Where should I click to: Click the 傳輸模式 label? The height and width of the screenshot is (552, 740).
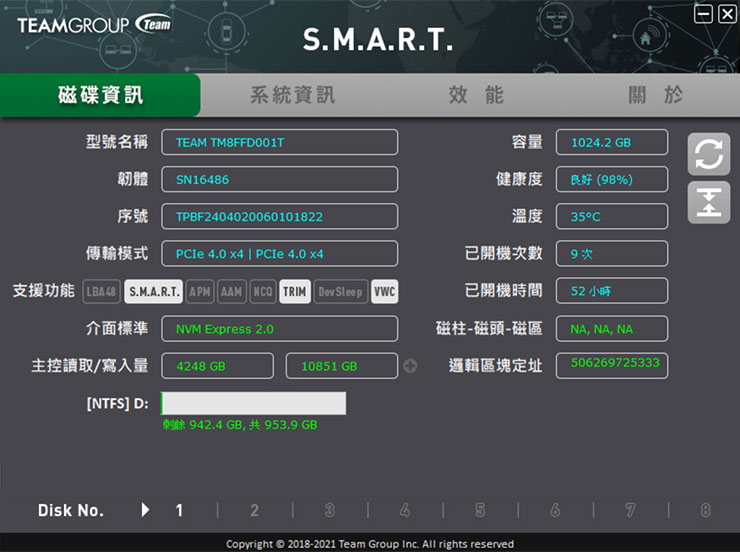117,254
